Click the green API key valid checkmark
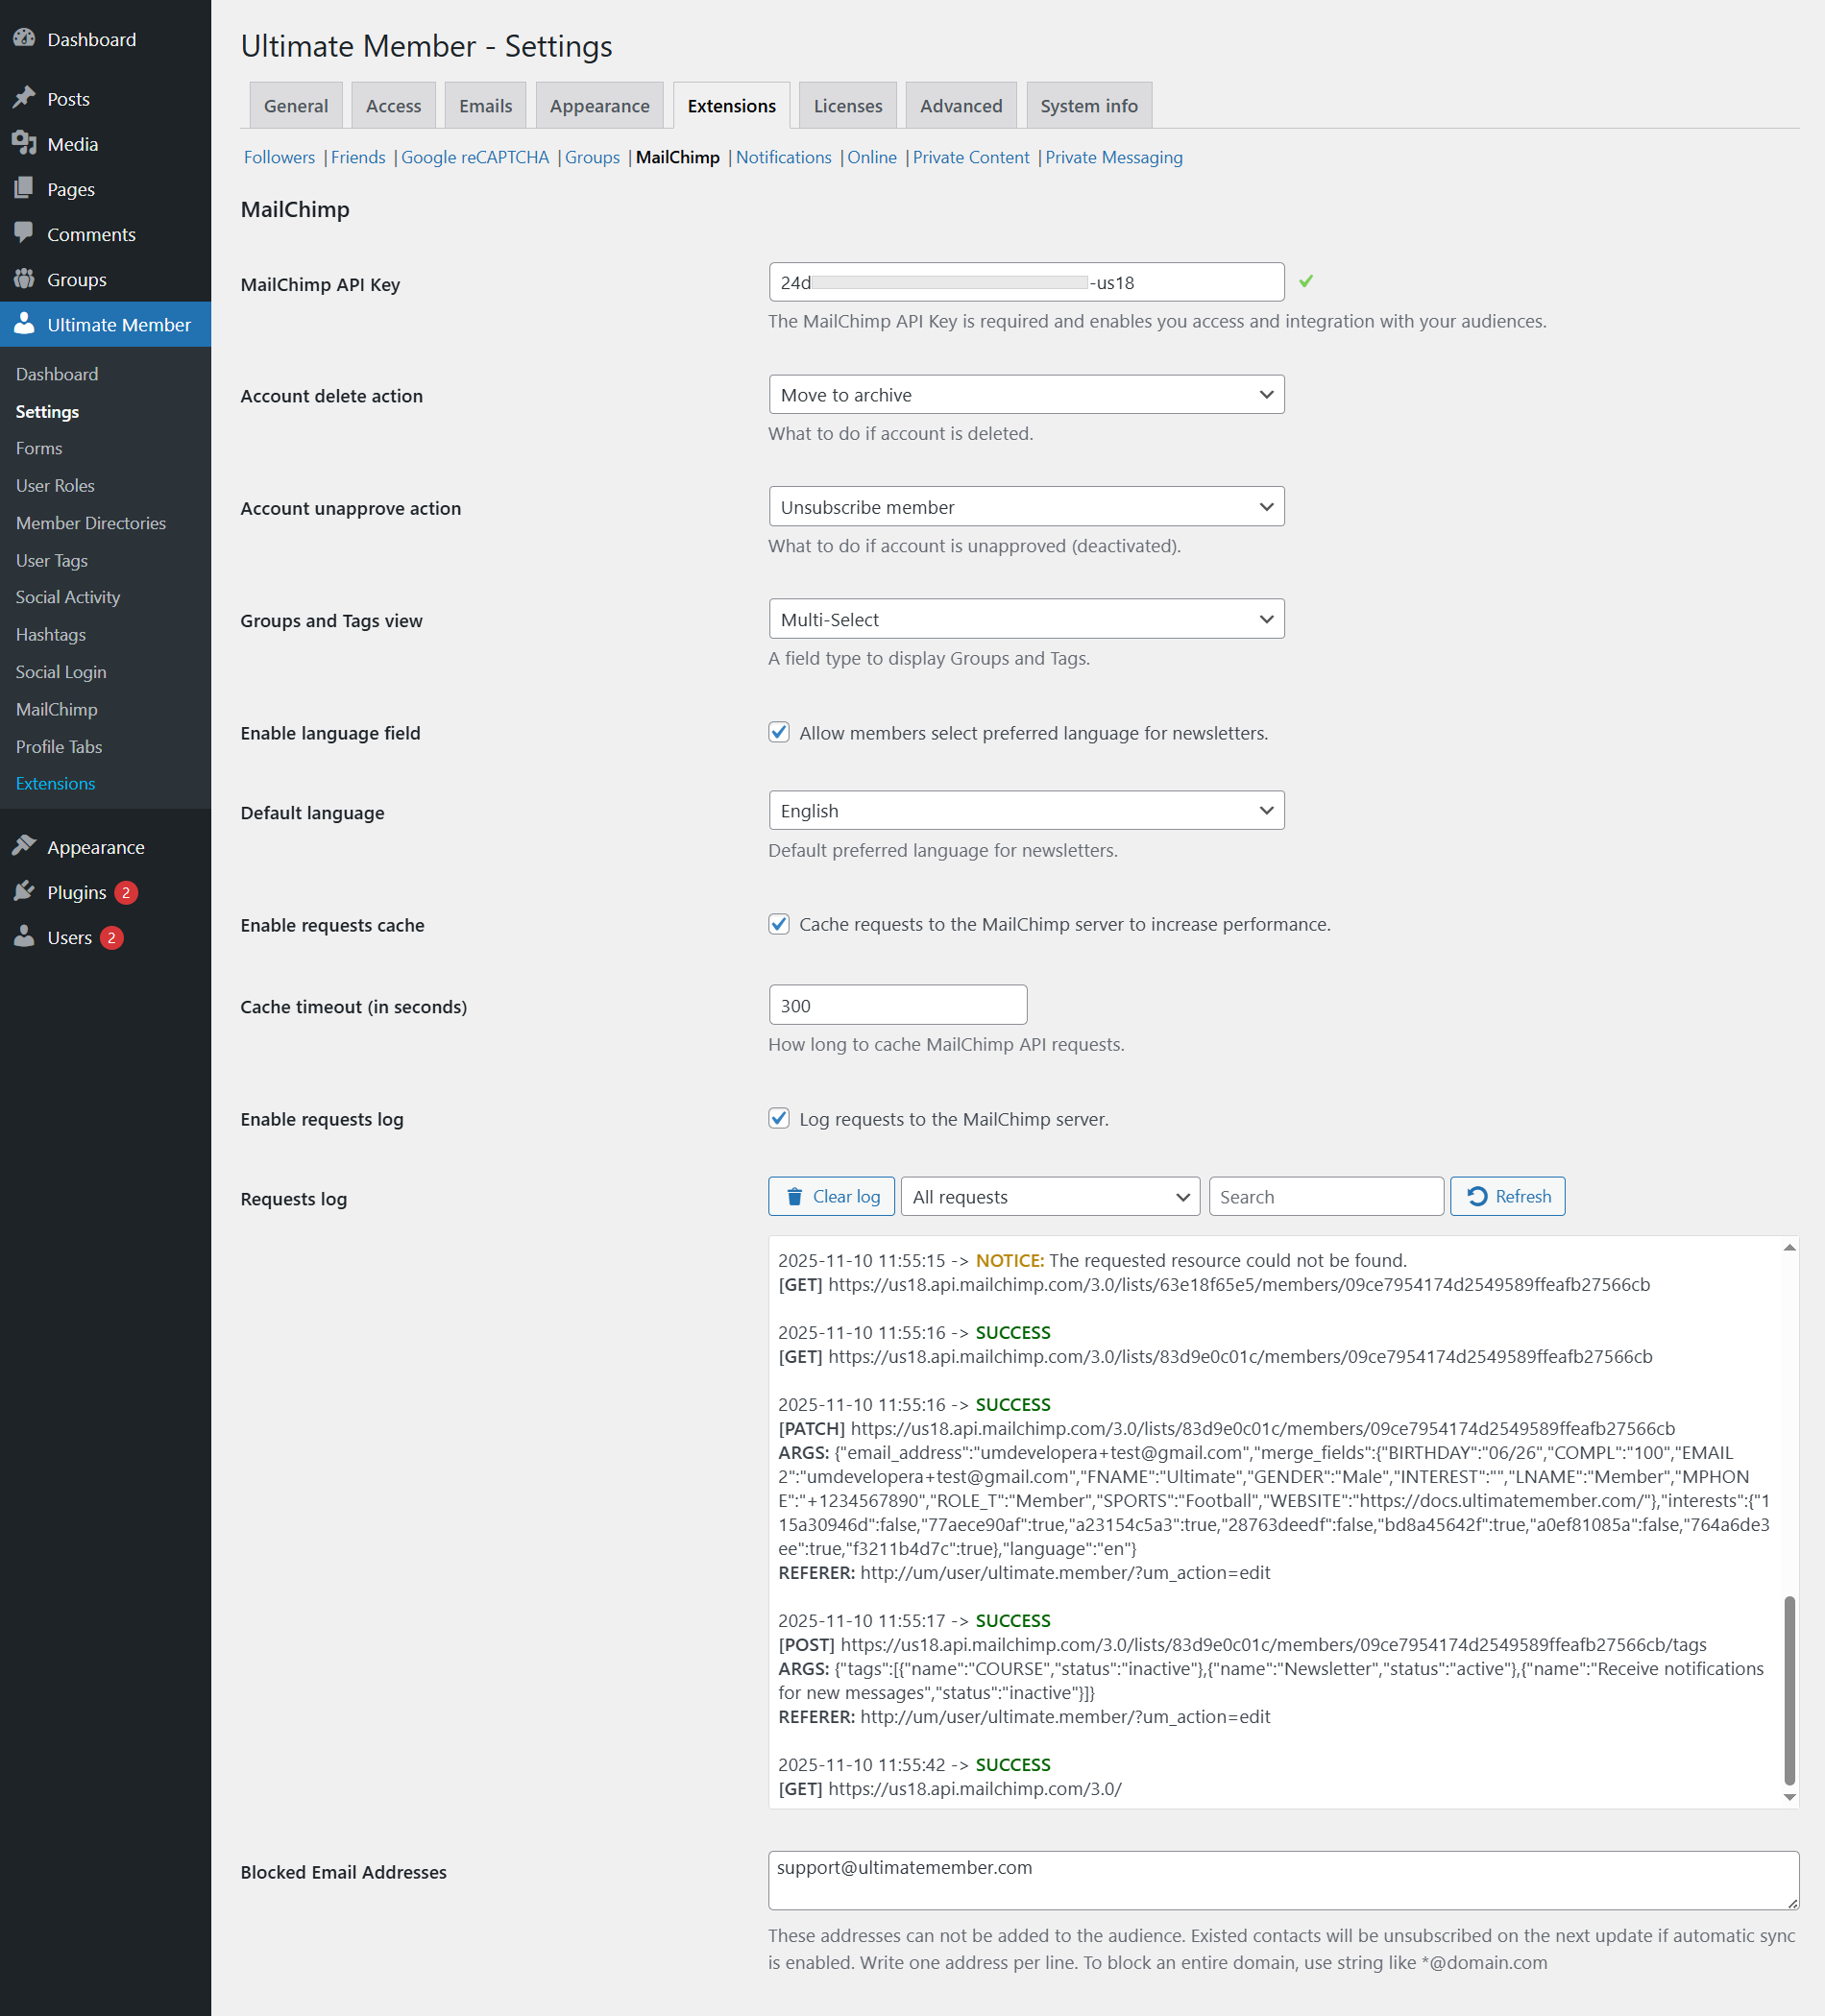The image size is (1825, 2016). 1306,282
